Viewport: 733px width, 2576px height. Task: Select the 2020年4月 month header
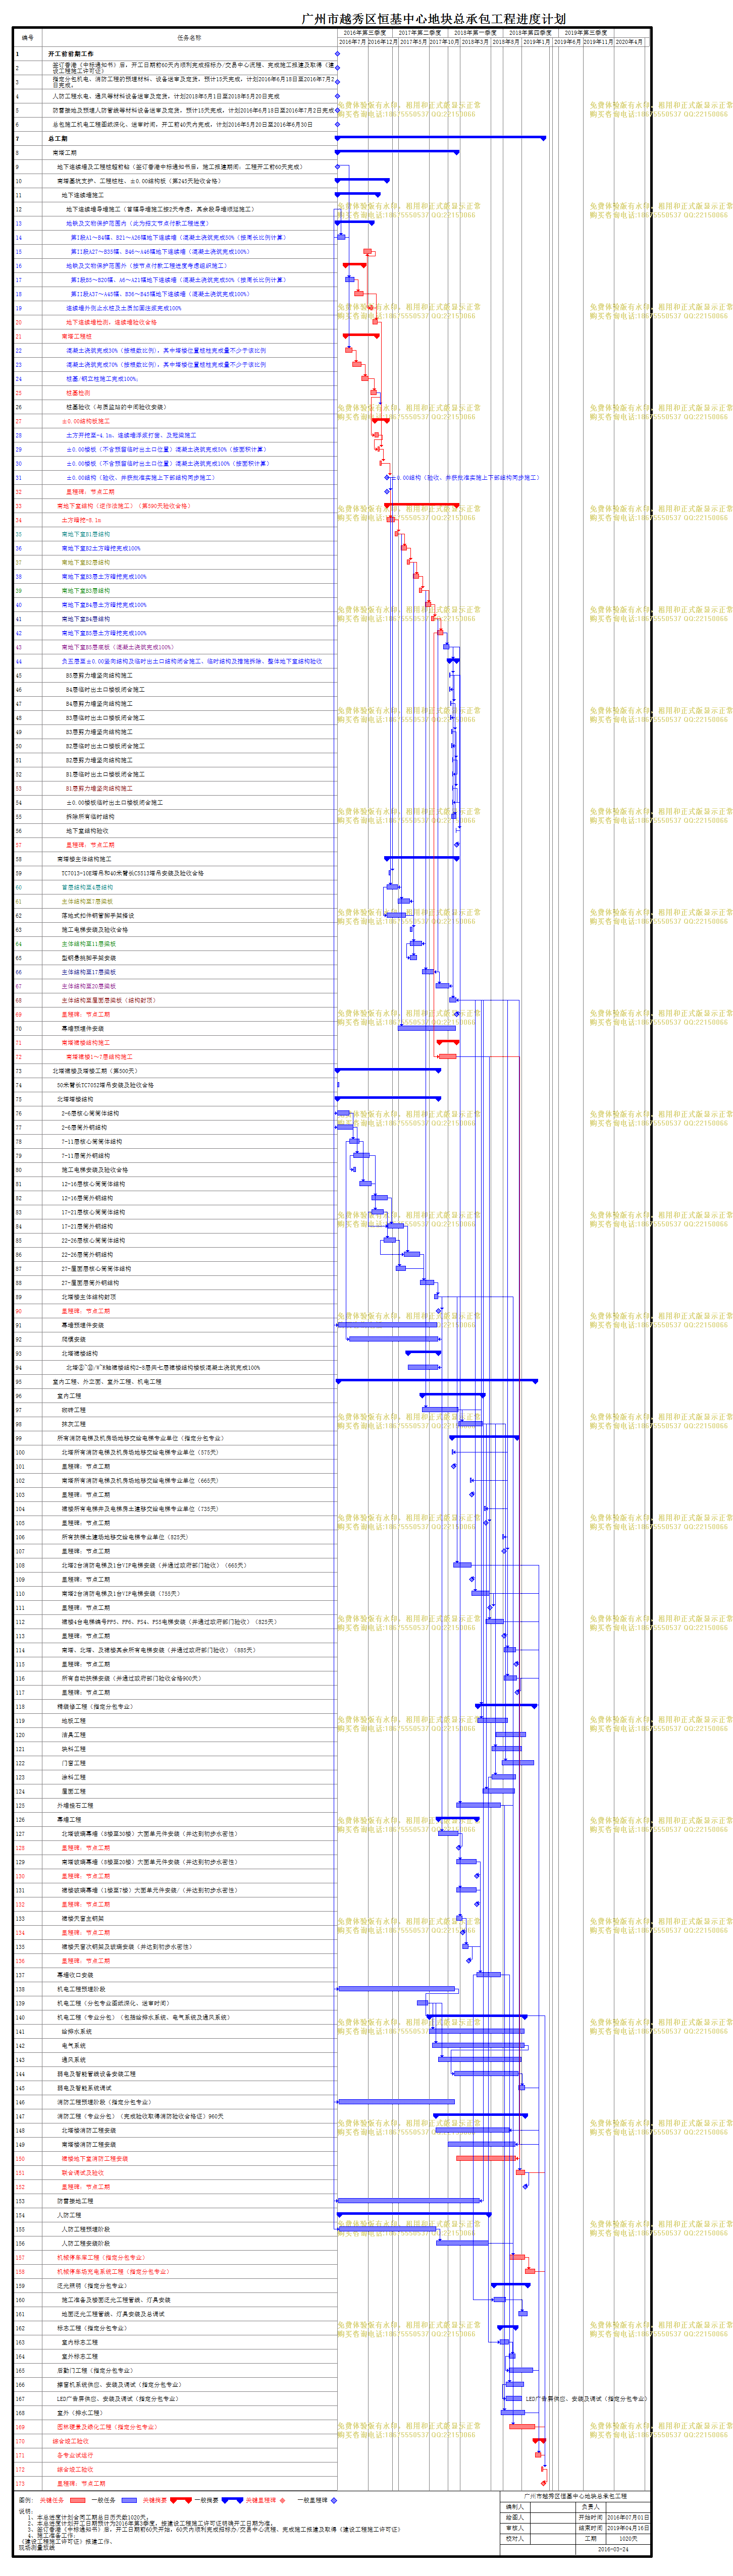[x=629, y=42]
